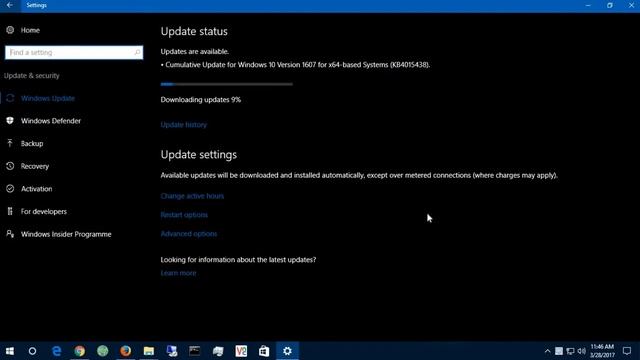Click the Settings gear on taskbar
Image resolution: width=640 pixels, height=360 pixels.
(287, 351)
